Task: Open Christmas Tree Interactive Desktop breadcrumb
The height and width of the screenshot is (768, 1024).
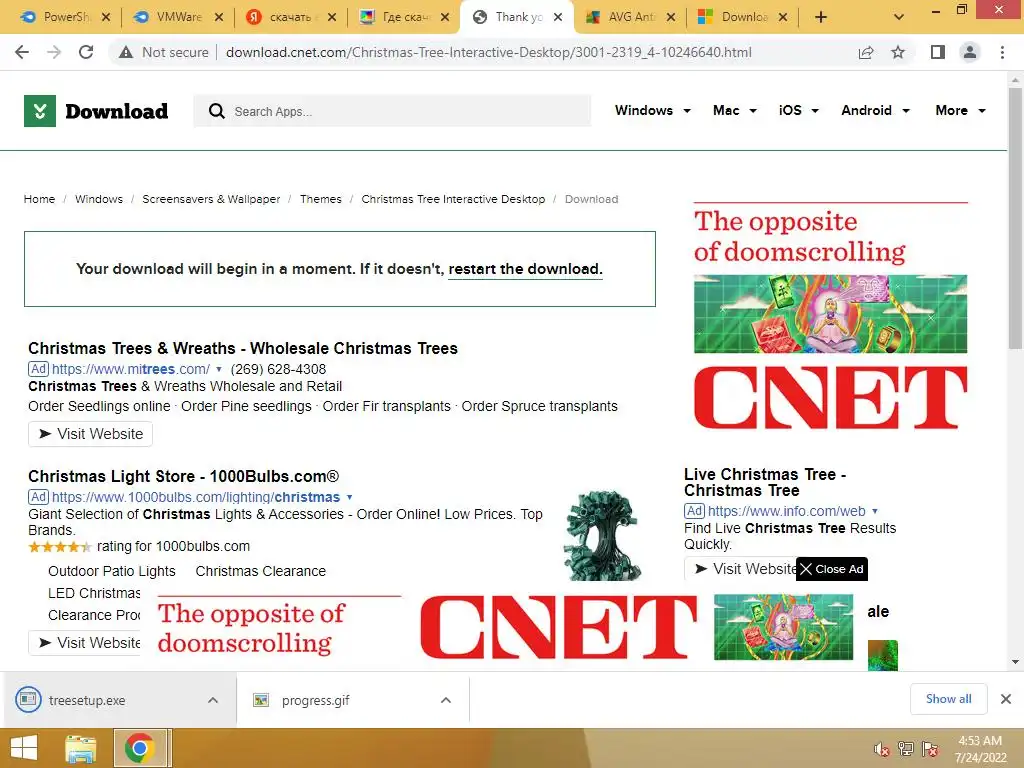Action: pos(453,199)
